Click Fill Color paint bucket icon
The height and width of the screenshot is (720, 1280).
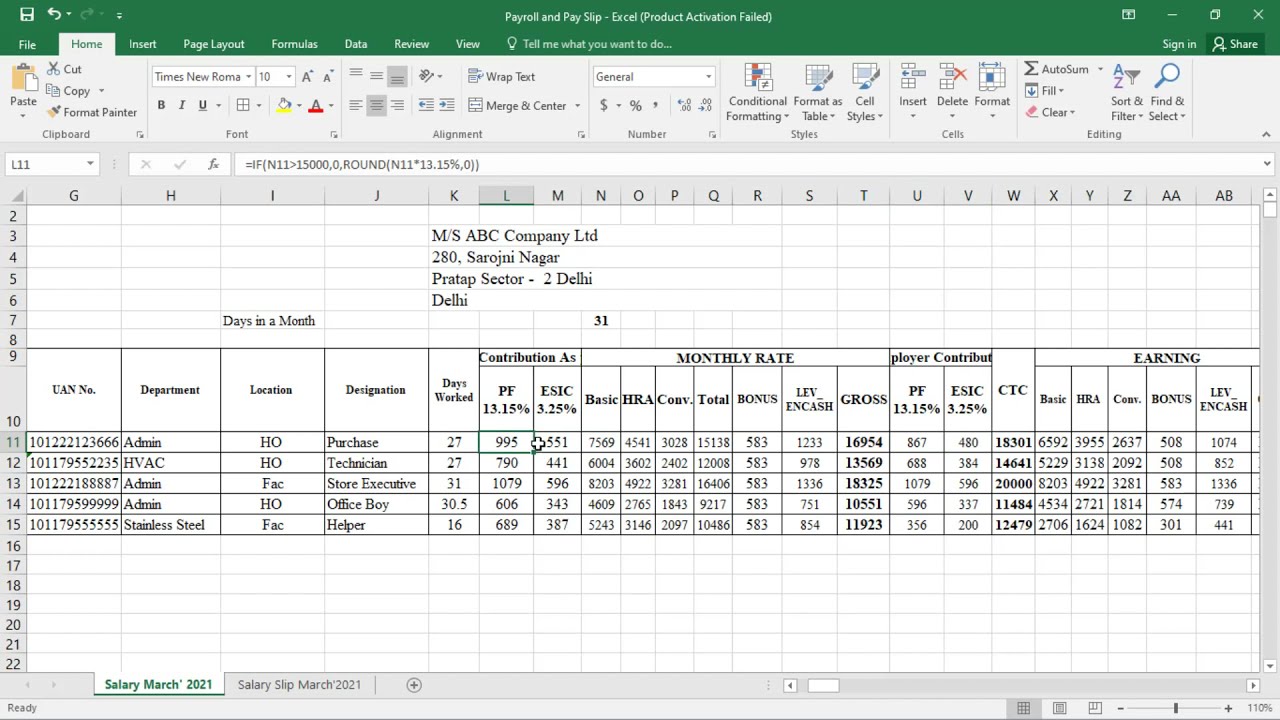285,105
